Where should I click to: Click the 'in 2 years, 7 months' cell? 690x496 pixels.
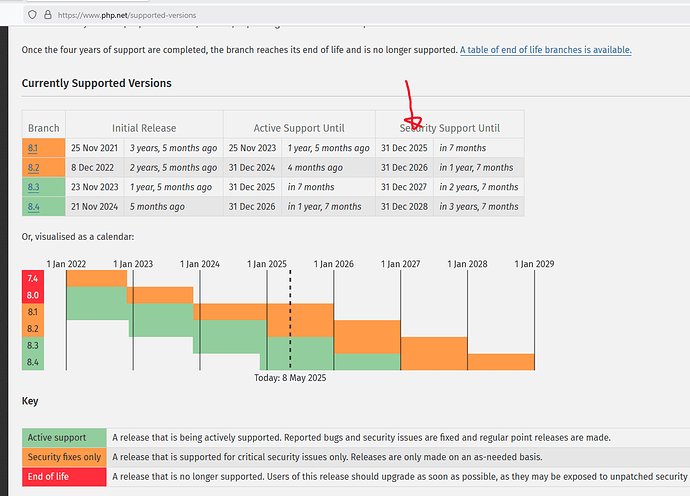tap(479, 187)
